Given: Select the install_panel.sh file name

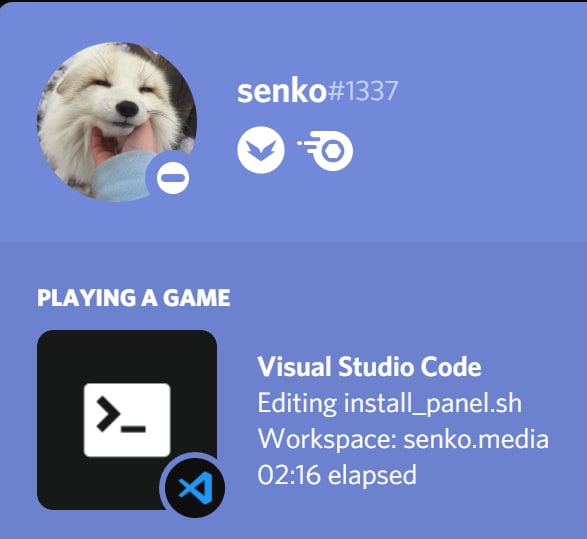Looking at the screenshot, I should 432,404.
